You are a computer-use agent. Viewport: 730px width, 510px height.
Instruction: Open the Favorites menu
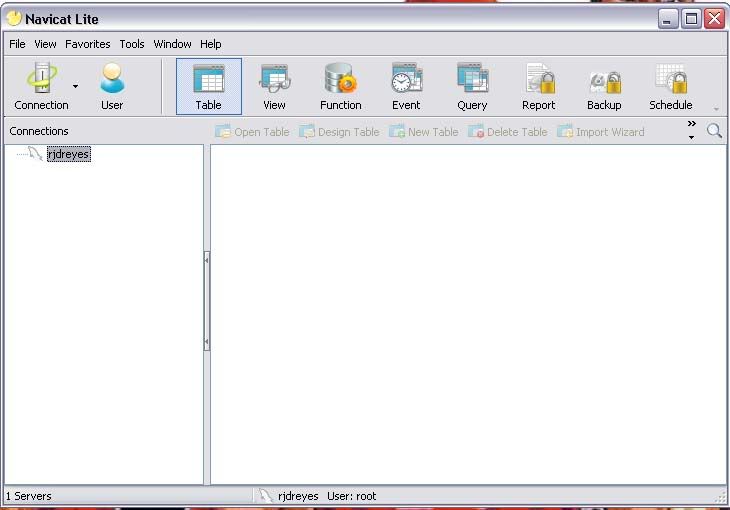(x=88, y=44)
